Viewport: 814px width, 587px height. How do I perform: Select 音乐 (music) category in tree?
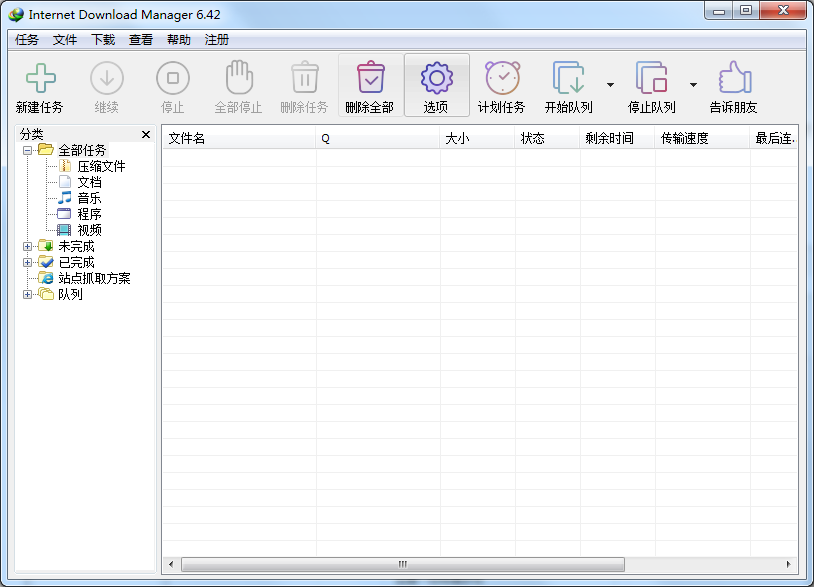click(89, 198)
